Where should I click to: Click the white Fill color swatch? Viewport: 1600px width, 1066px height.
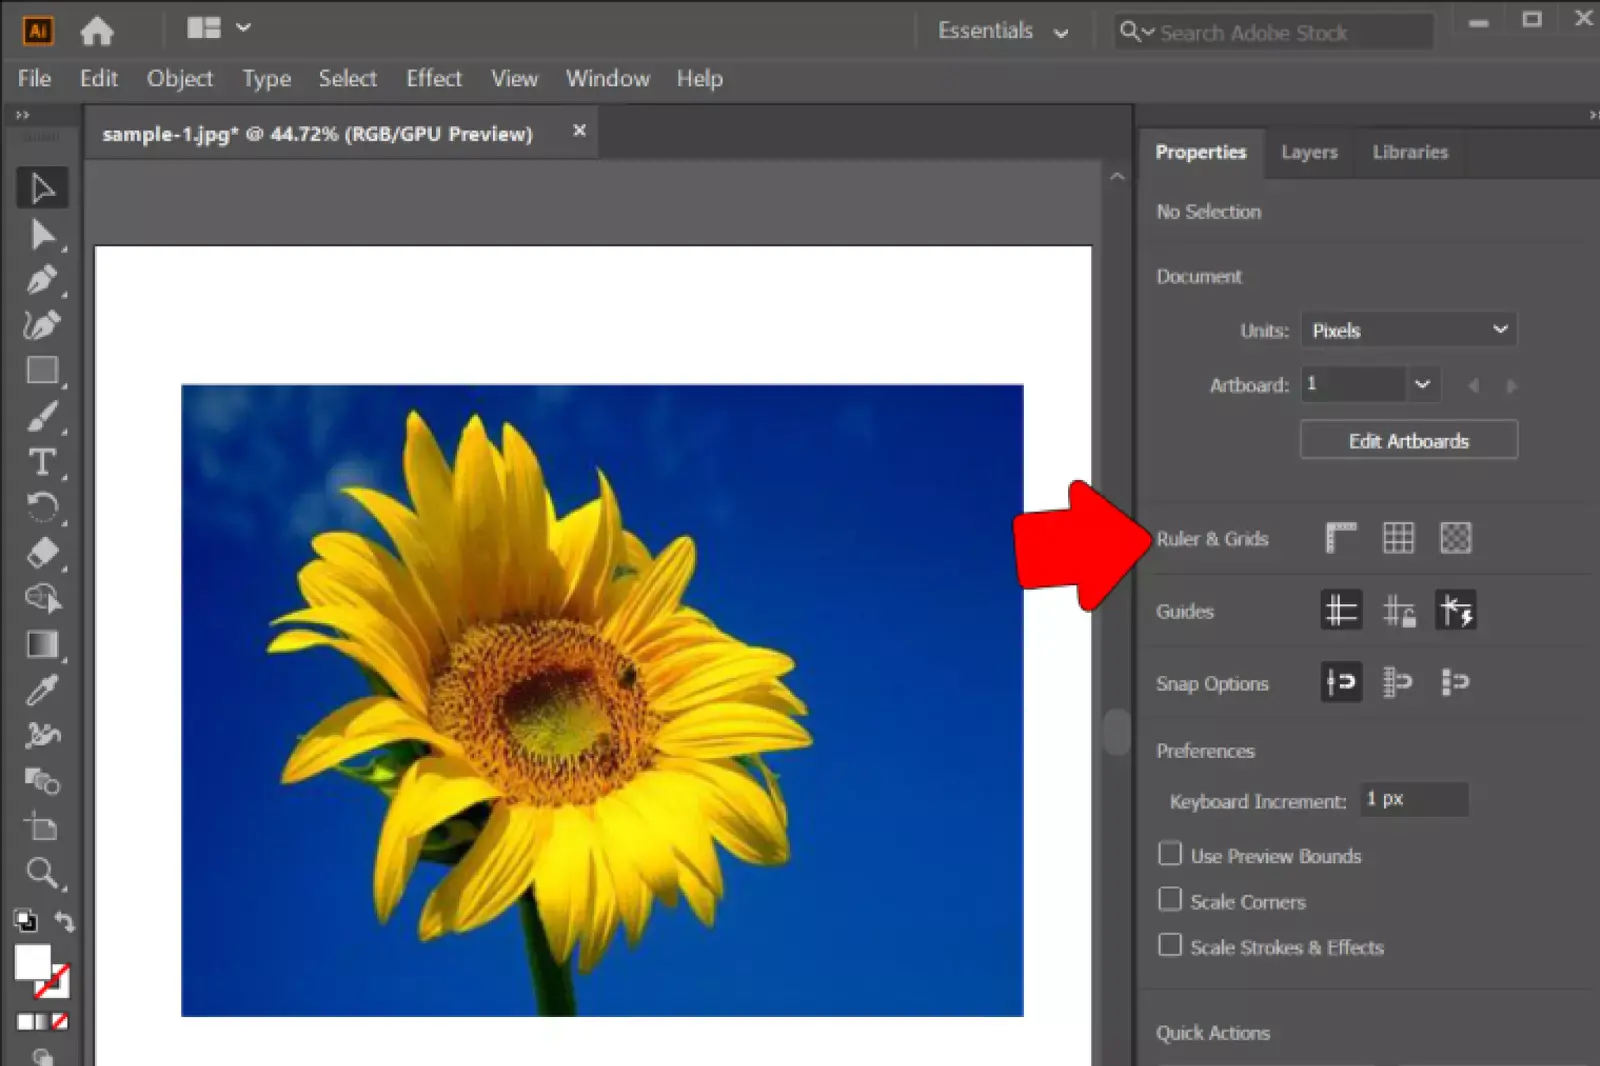(32, 962)
